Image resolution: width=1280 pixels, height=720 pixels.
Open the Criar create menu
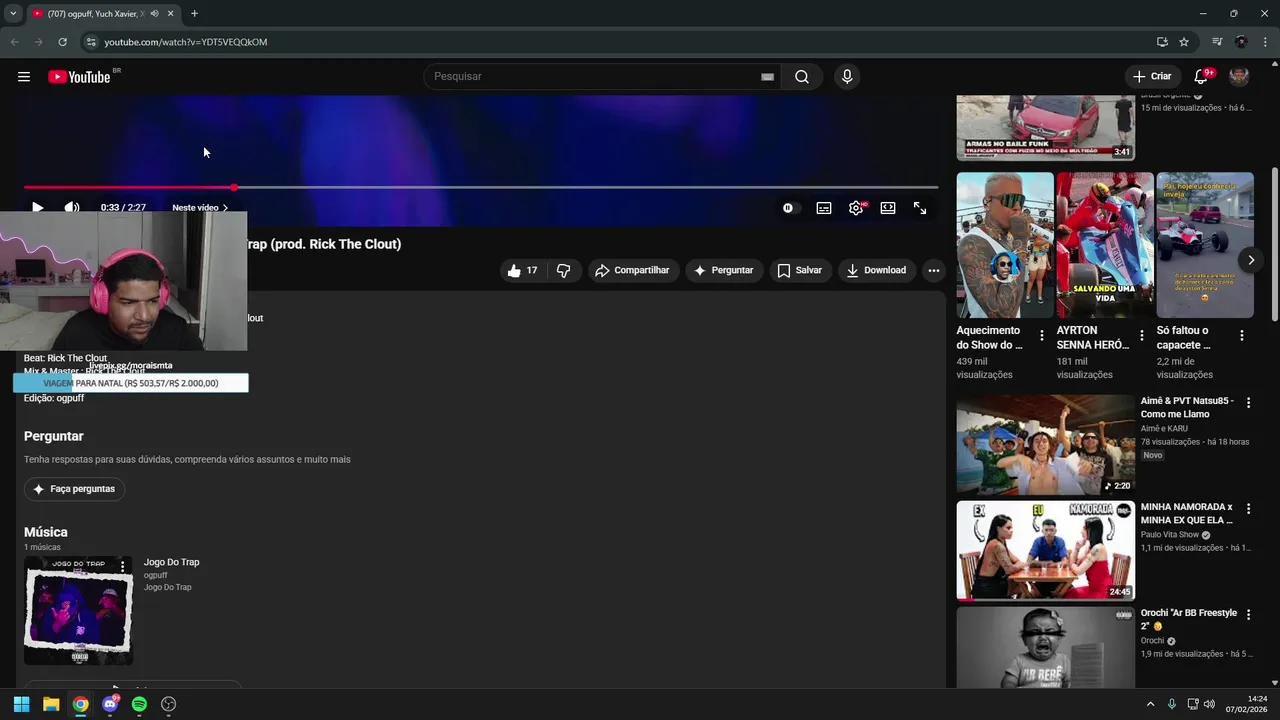(x=1152, y=77)
